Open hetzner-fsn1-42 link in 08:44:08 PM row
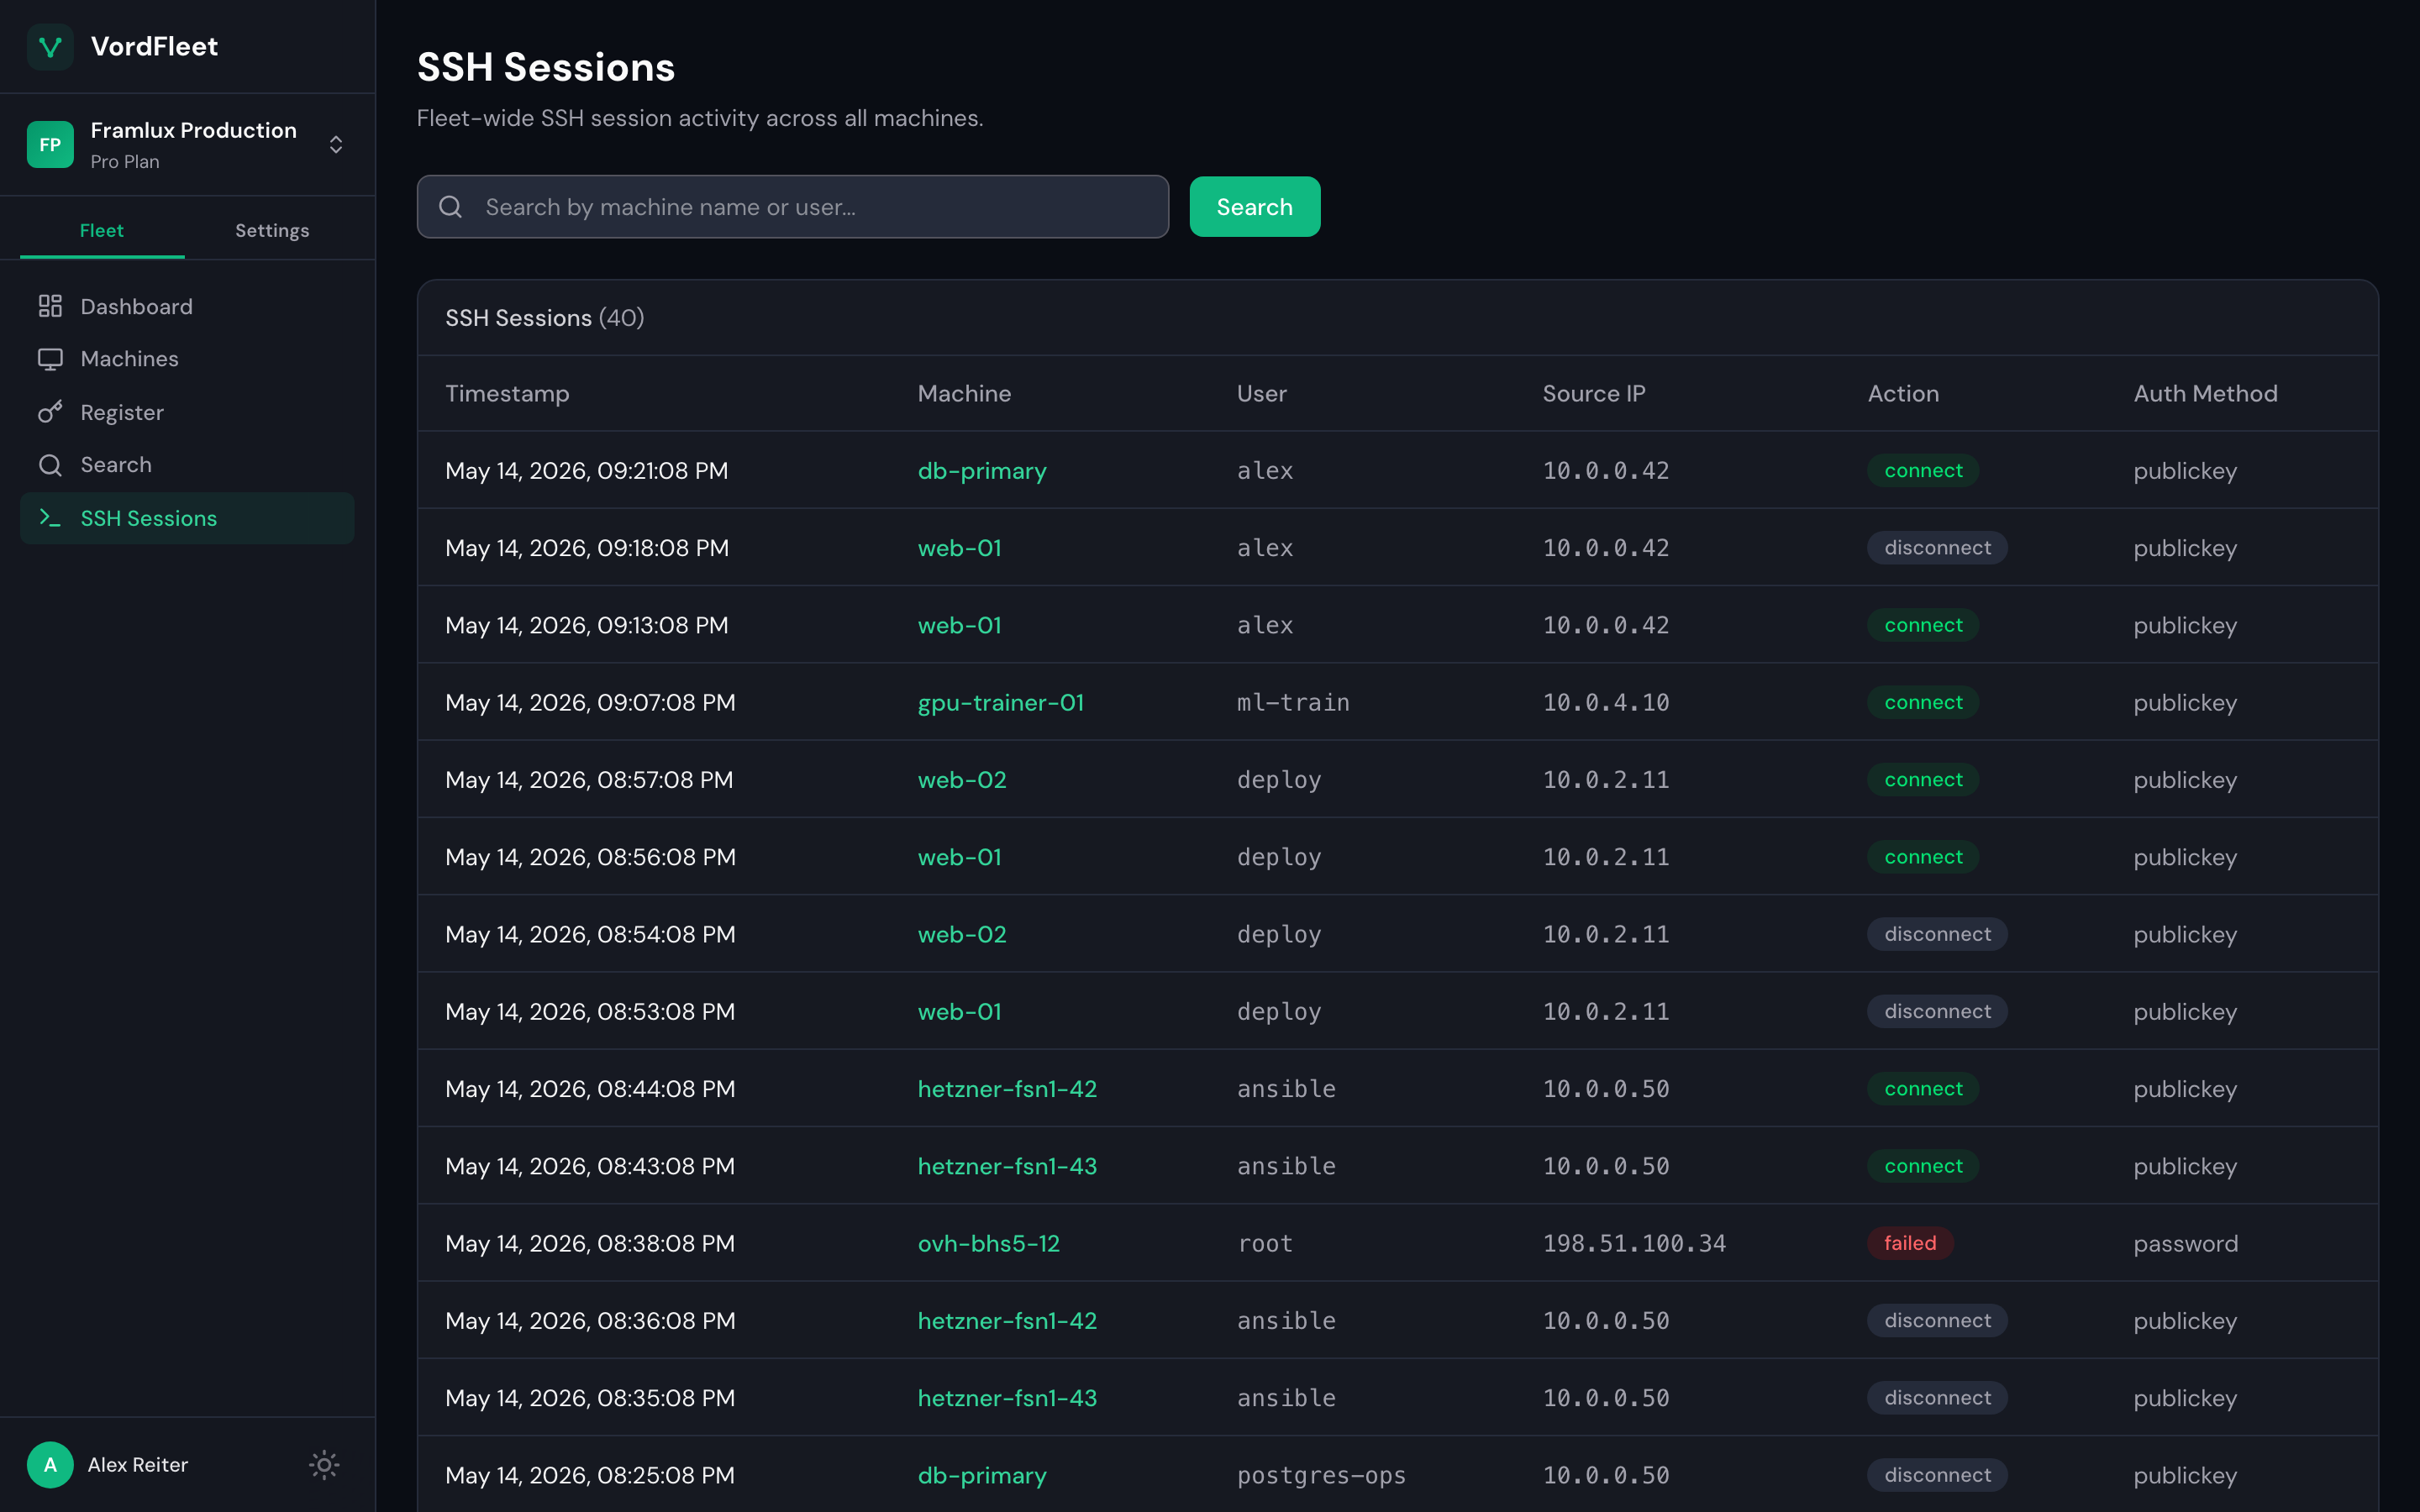This screenshot has width=2420, height=1512. [x=1007, y=1089]
